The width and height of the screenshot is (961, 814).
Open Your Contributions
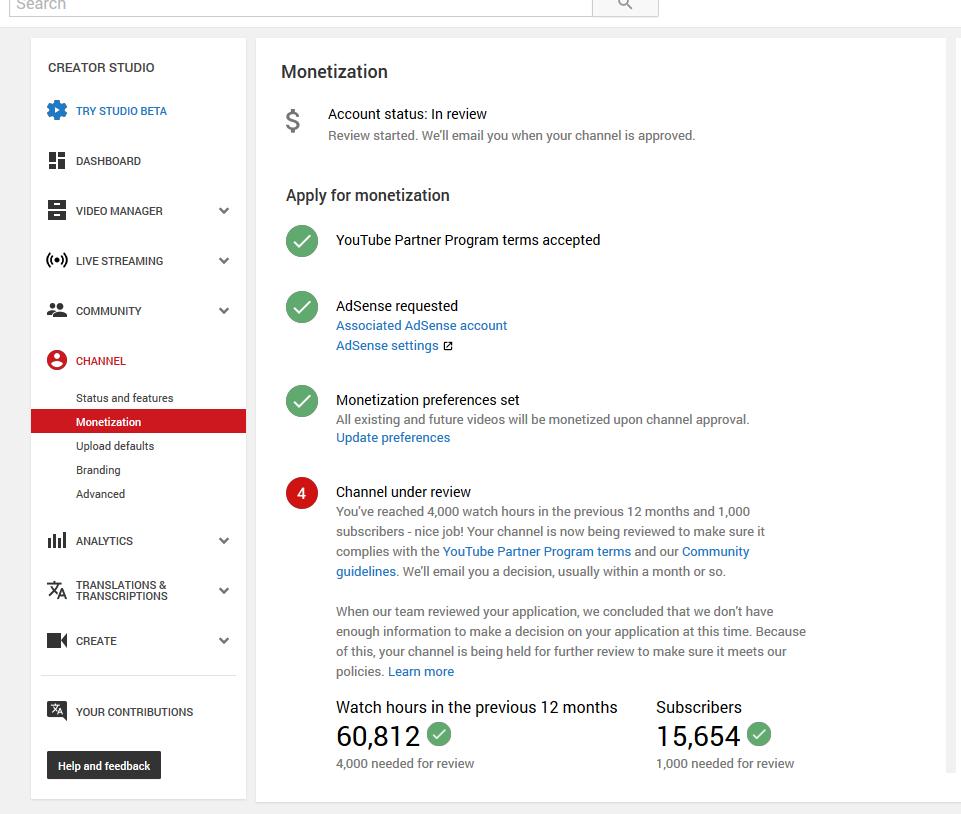tap(134, 712)
